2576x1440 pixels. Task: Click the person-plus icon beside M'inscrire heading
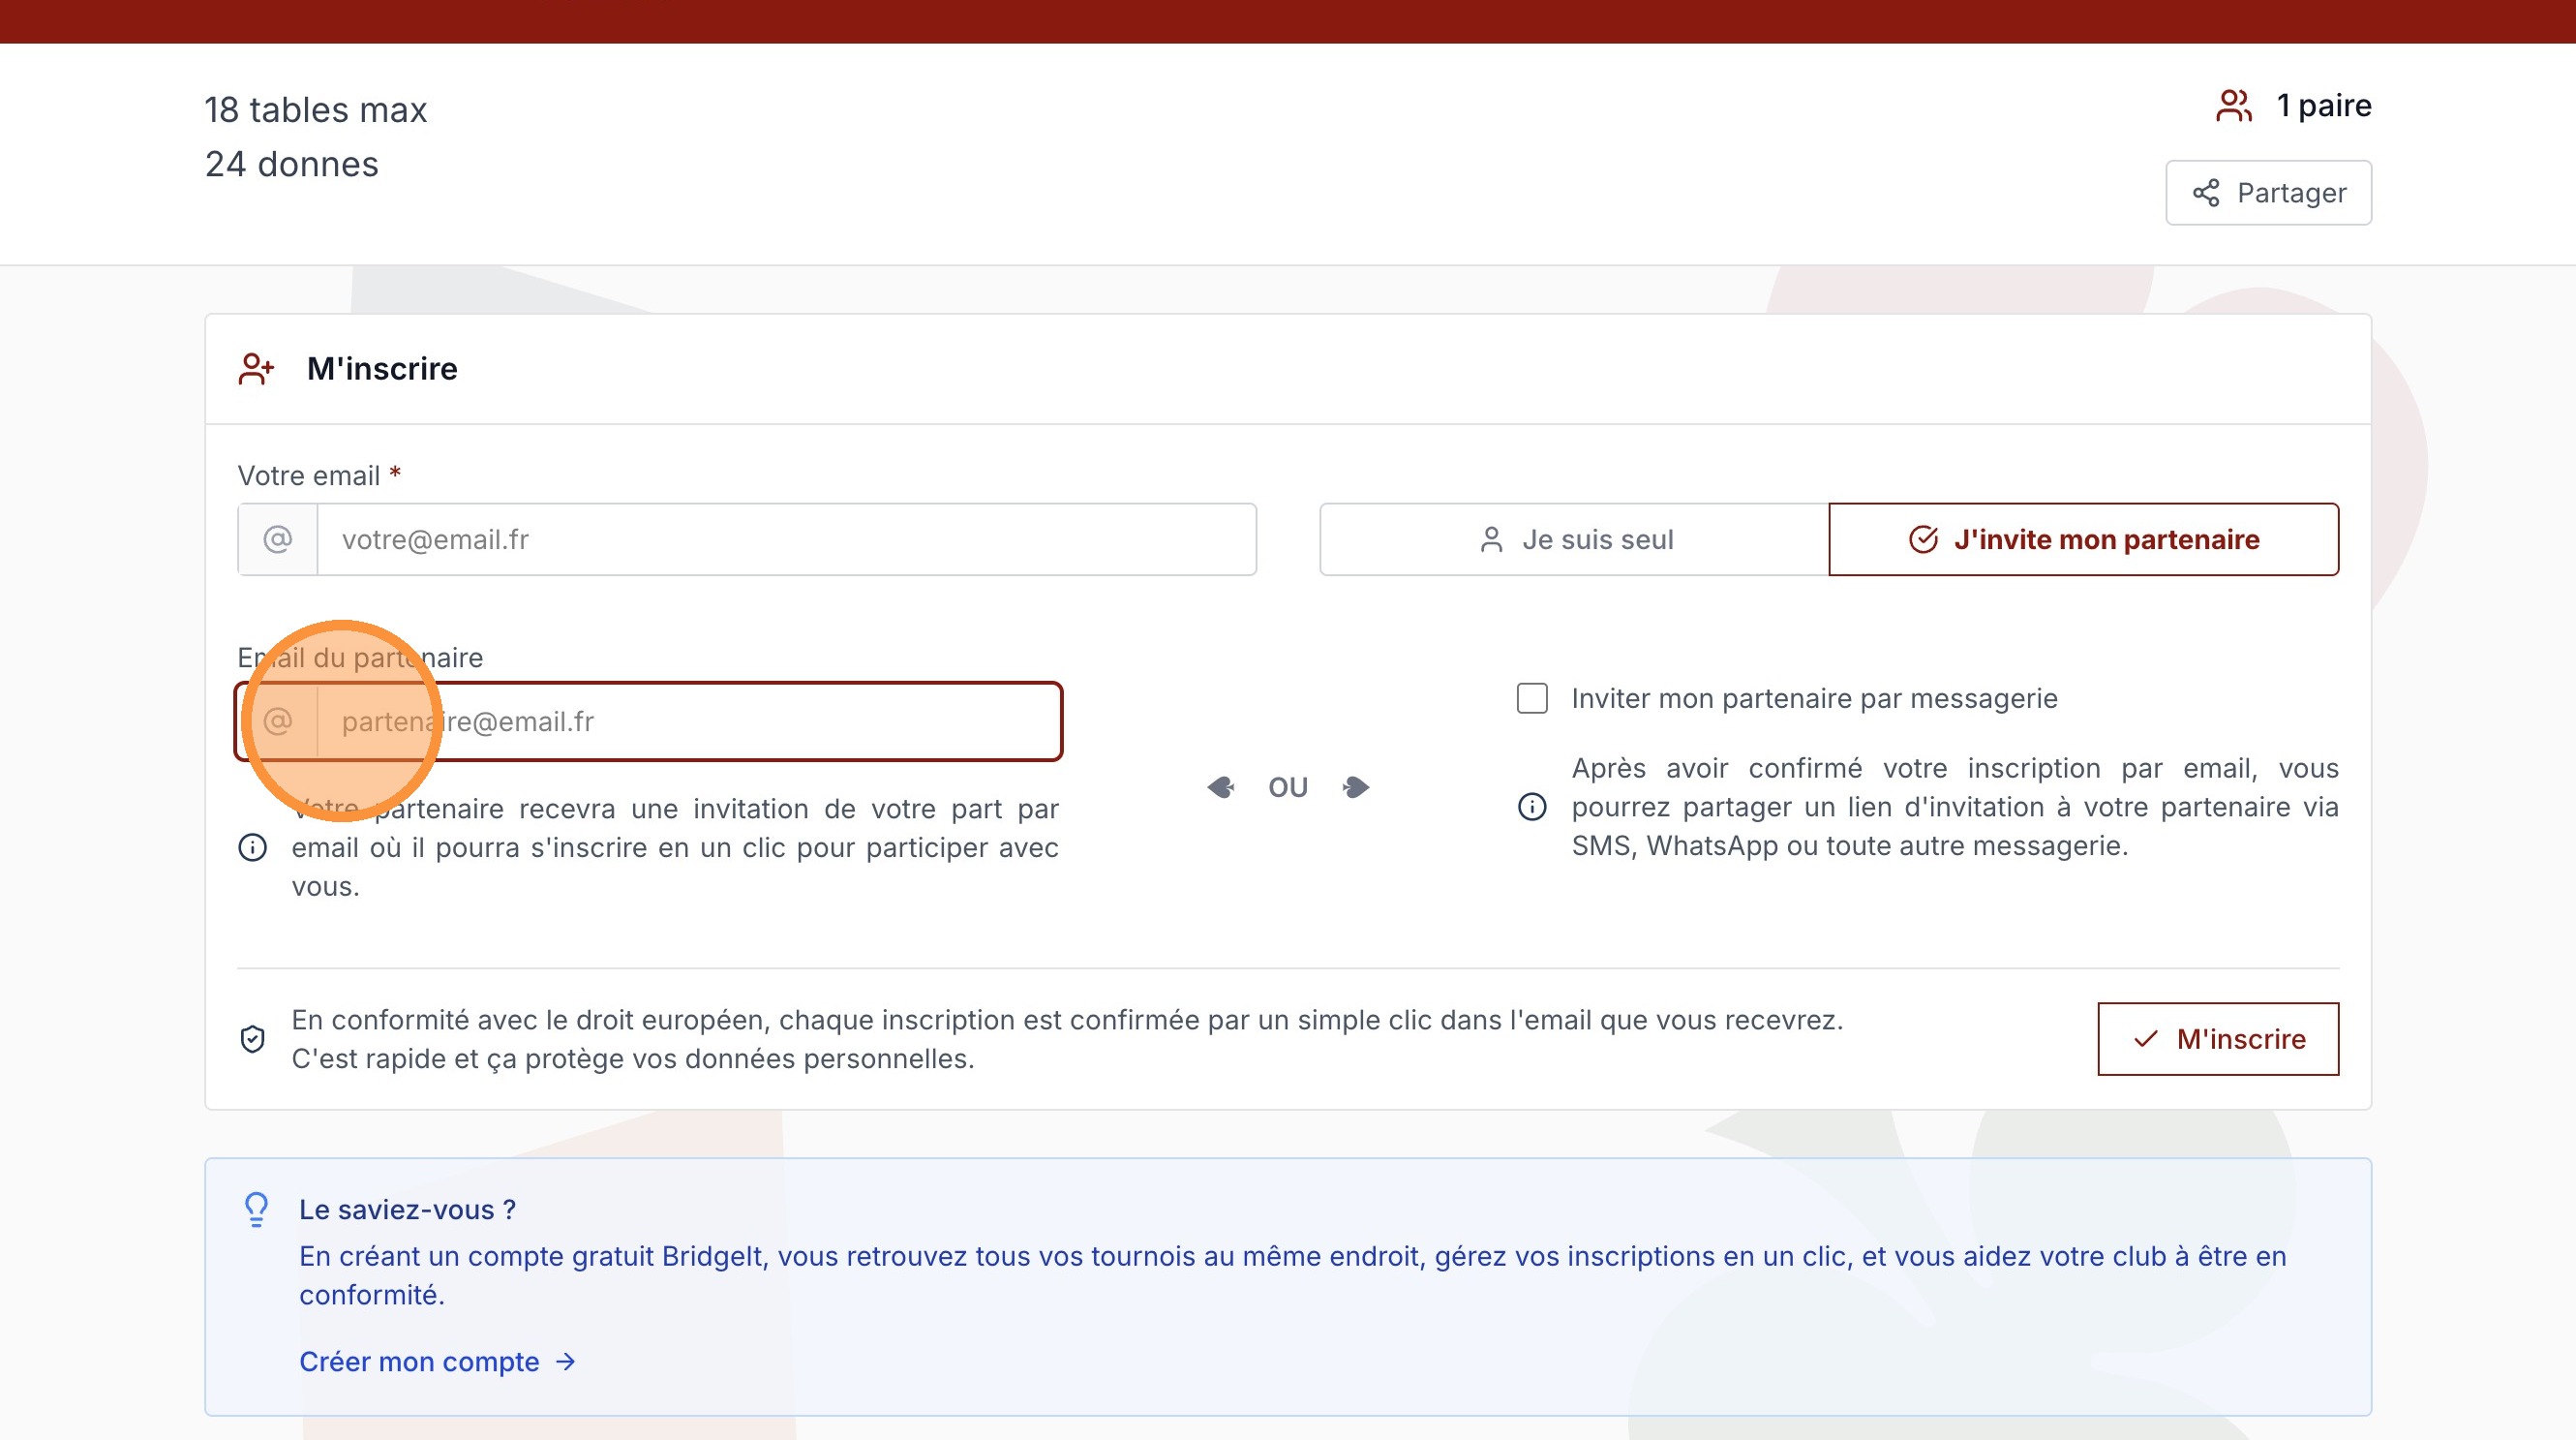click(x=254, y=368)
